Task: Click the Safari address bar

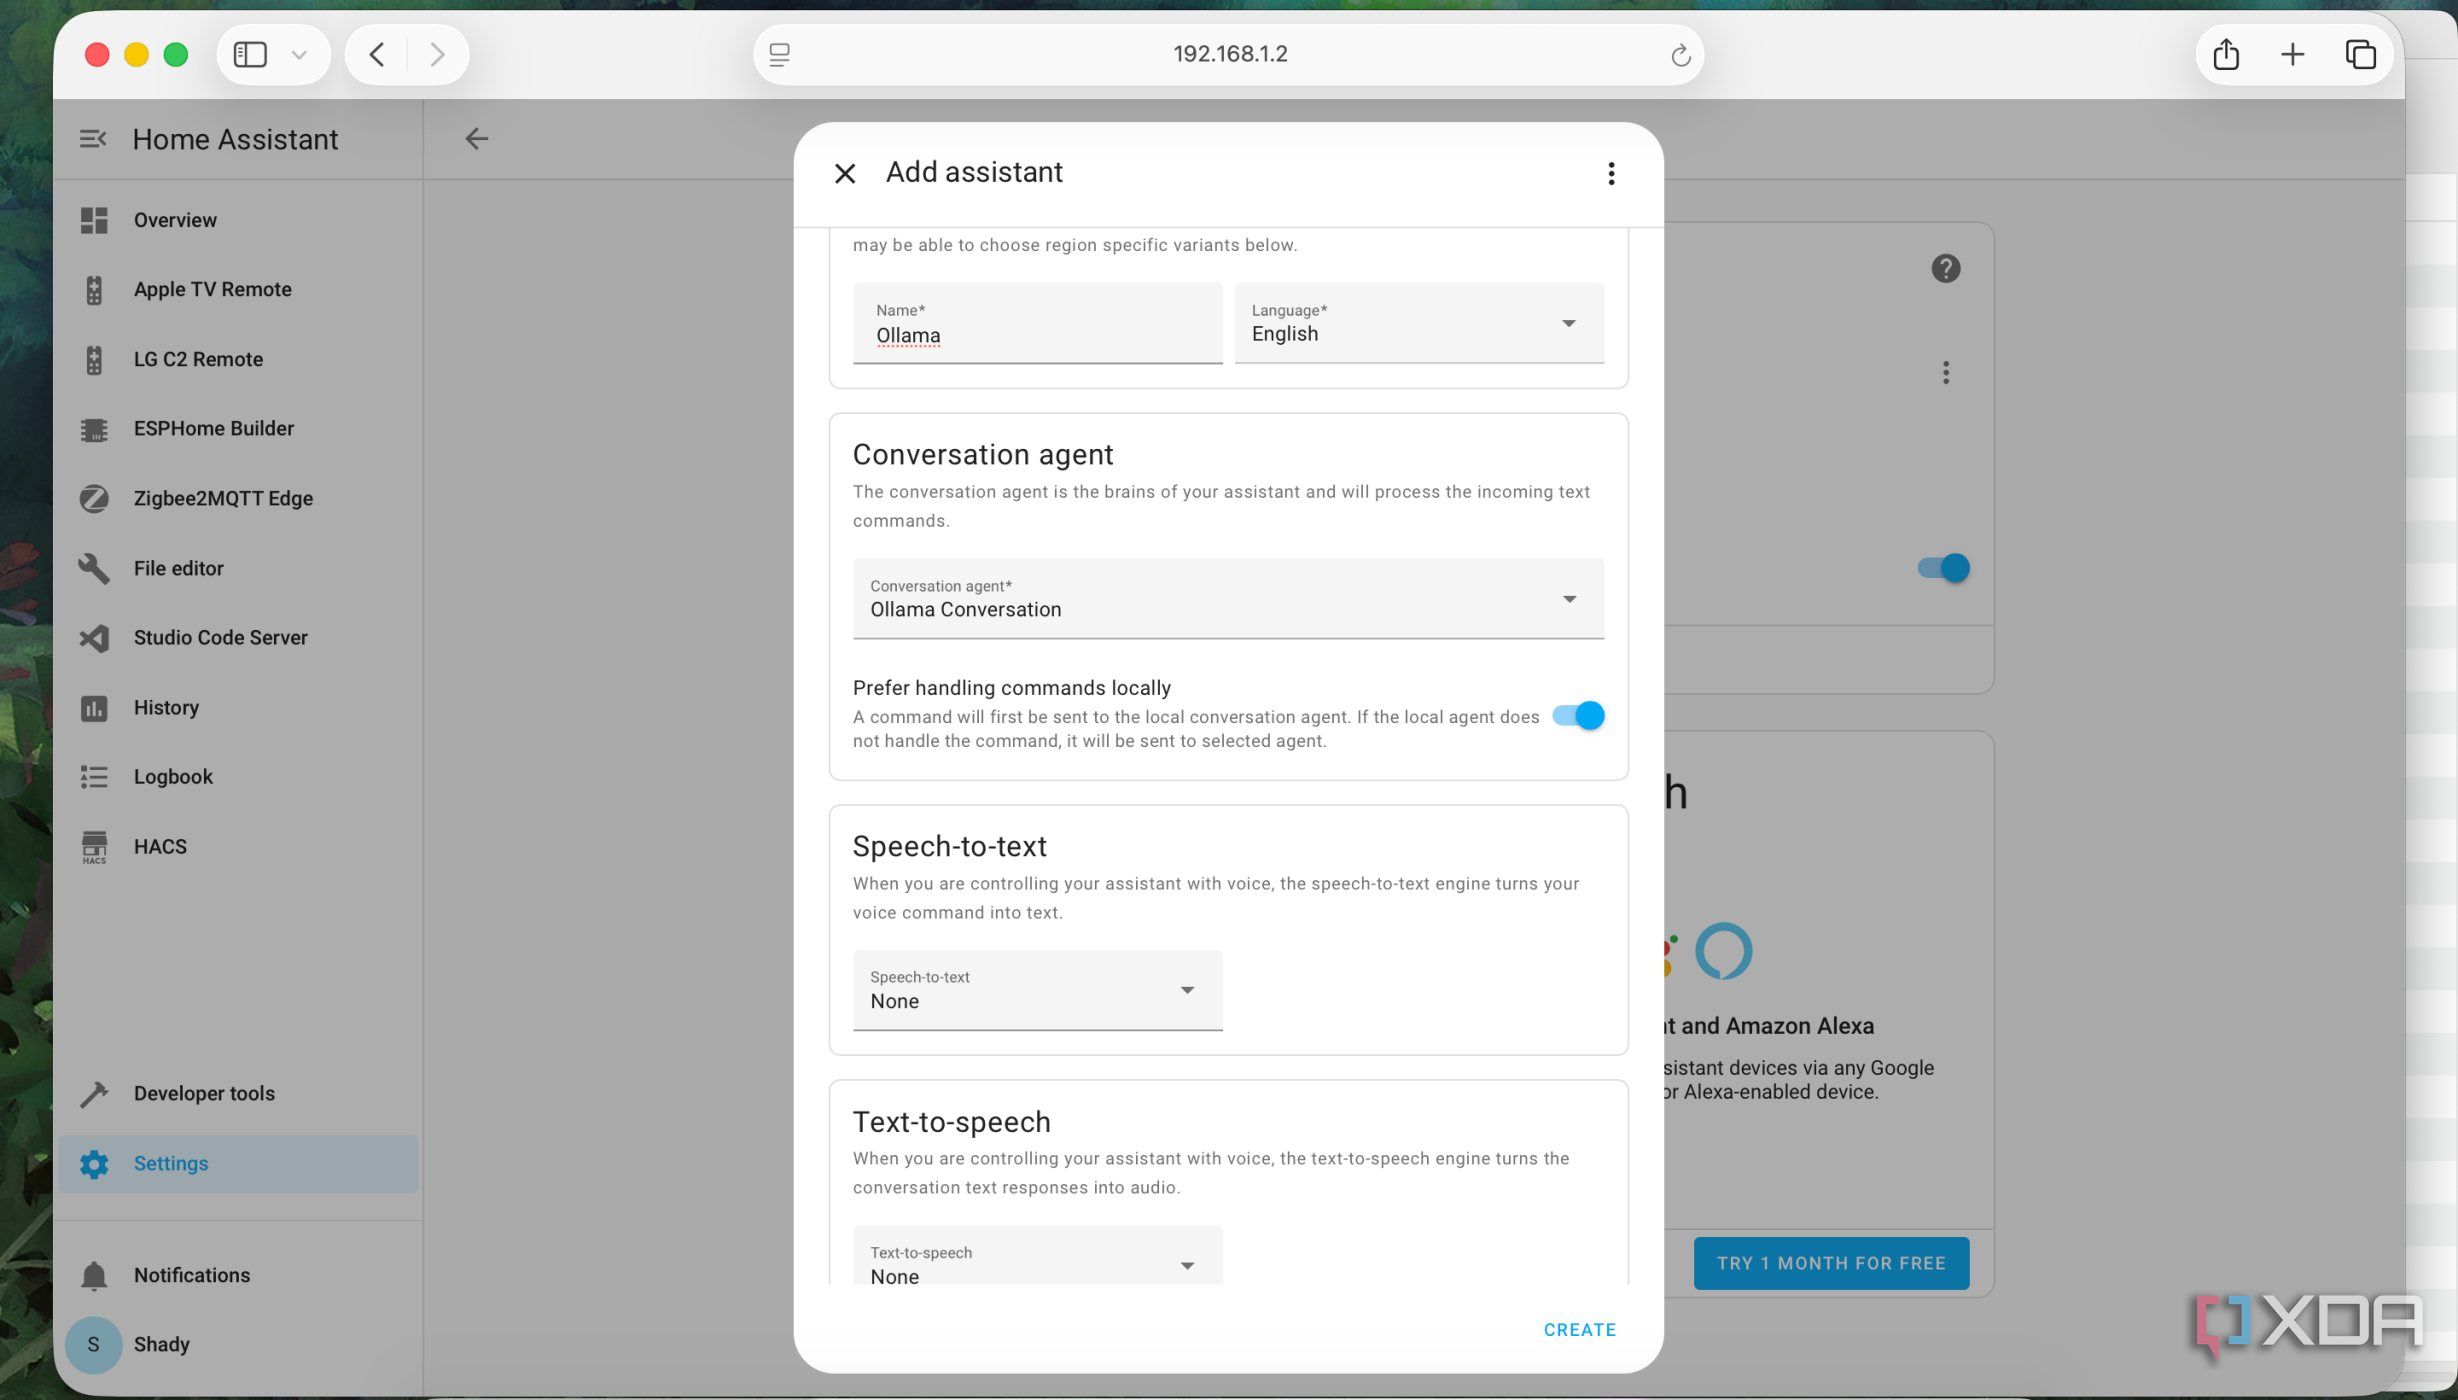Action: tap(1229, 54)
